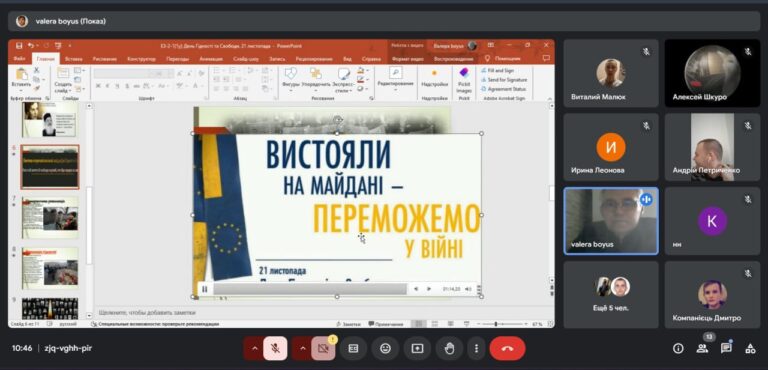Open microphone audio settings chevron
The height and width of the screenshot is (370, 768).
coord(254,348)
